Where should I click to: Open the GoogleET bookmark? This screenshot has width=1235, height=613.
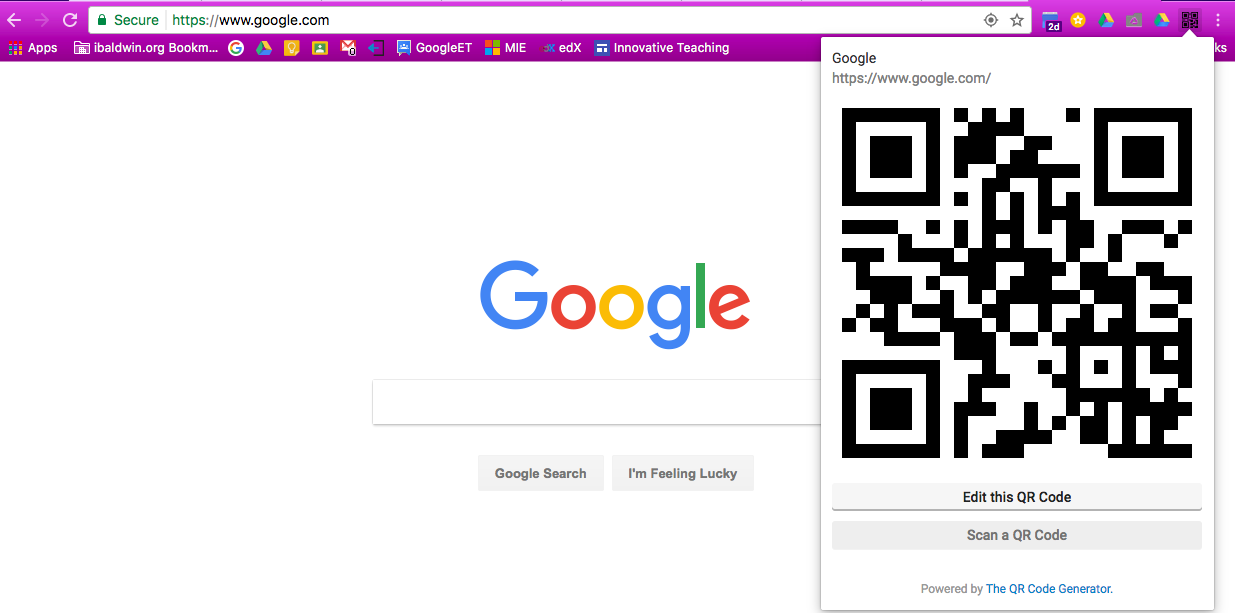pyautogui.click(x=434, y=48)
